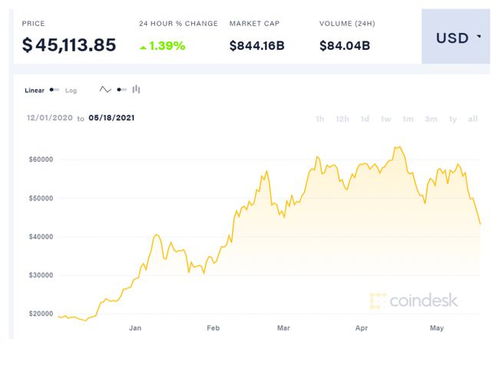Image resolution: width=499 pixels, height=366 pixels.
Task: Select the Linear scale label
Action: pyautogui.click(x=34, y=90)
